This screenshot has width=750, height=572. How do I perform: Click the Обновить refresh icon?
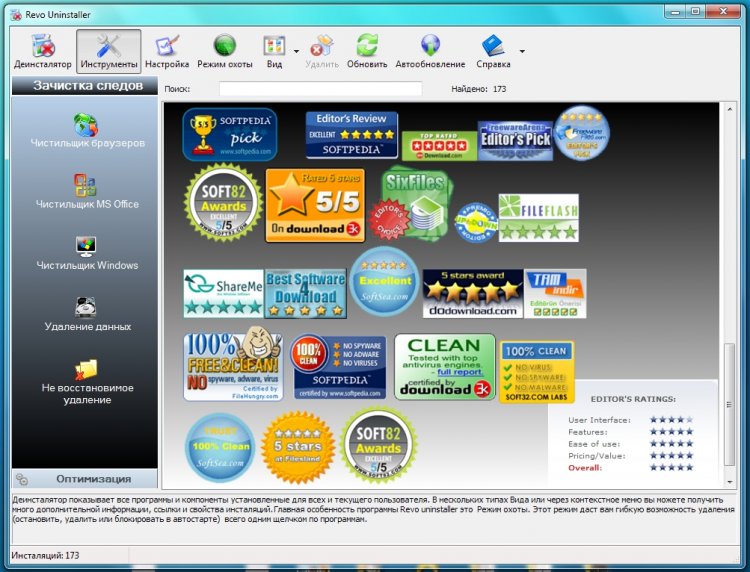367,51
